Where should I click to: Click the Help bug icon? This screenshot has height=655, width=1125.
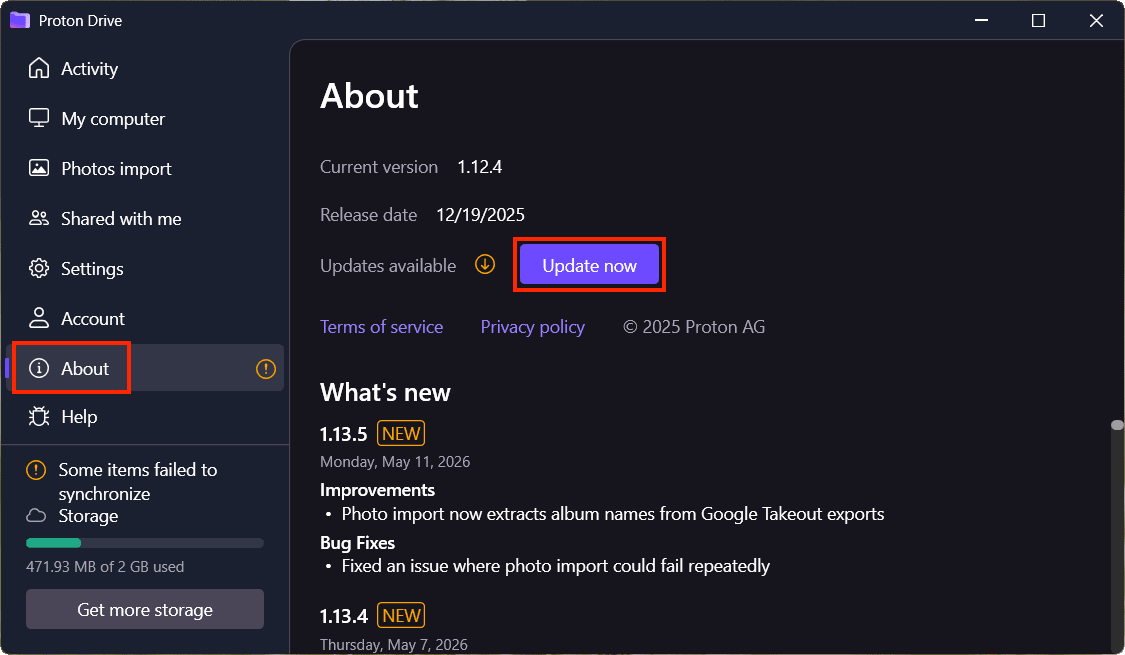coord(39,416)
